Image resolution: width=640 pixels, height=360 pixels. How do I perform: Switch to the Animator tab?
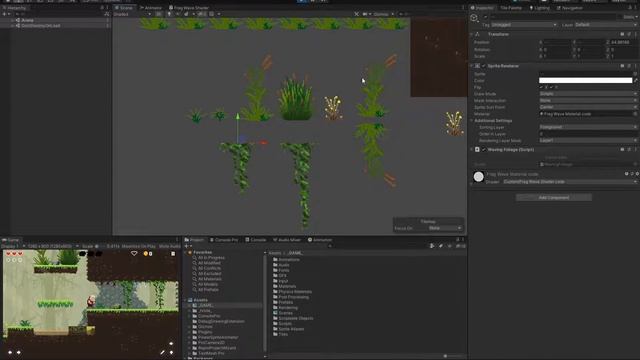click(151, 8)
